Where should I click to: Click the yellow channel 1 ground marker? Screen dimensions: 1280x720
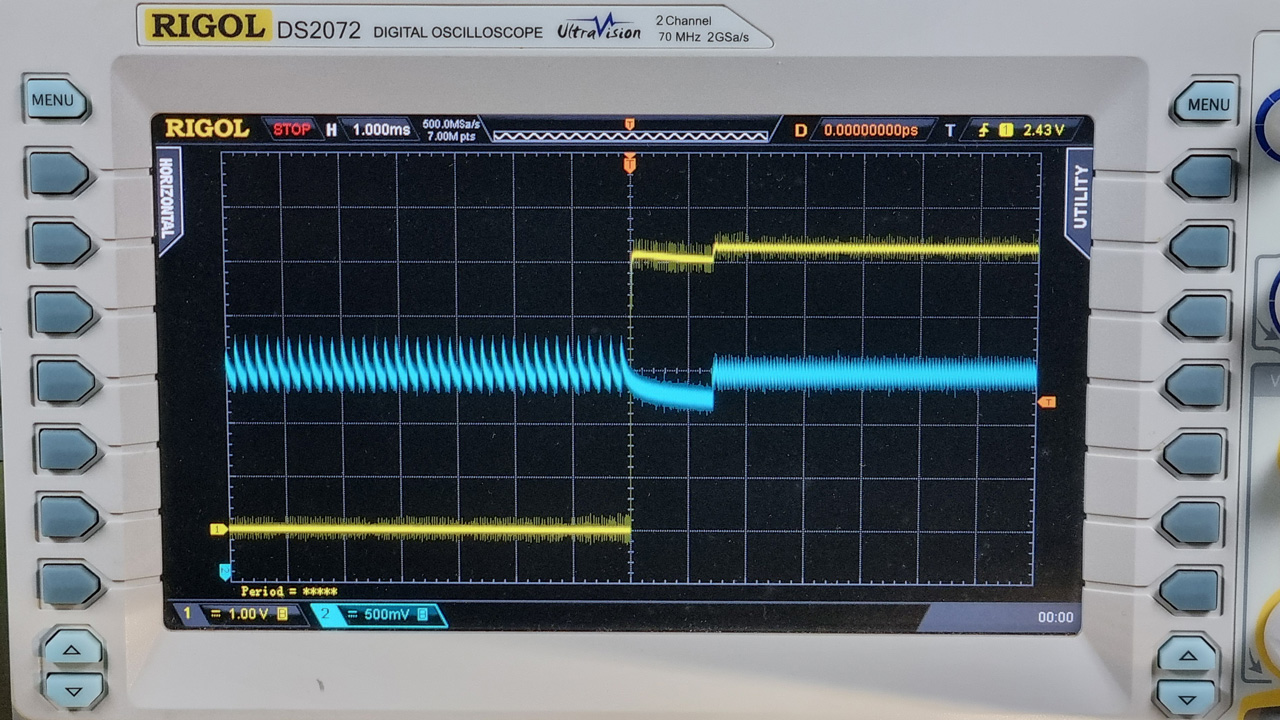click(x=217, y=529)
